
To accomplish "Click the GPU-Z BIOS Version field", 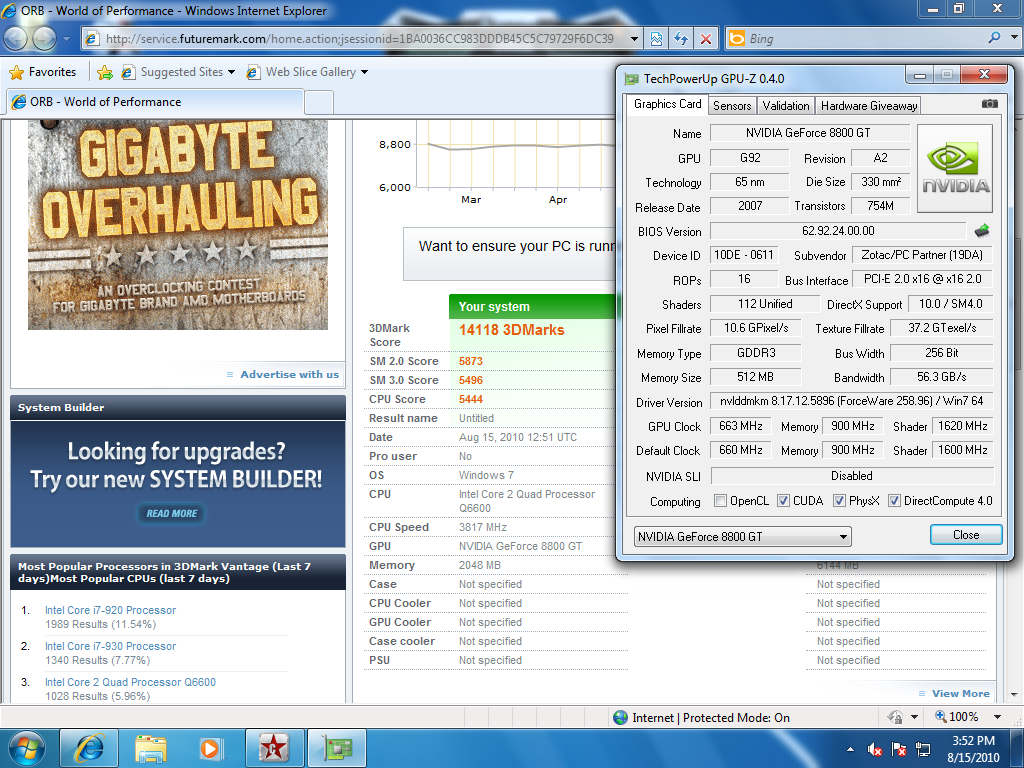I will (x=838, y=231).
